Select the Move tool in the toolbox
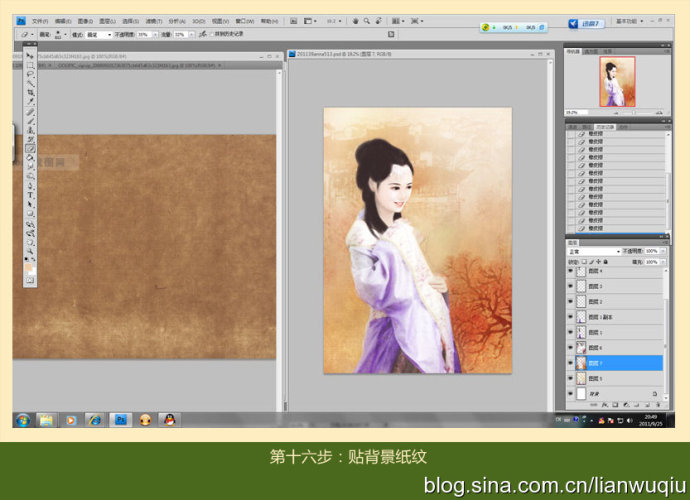 tap(30, 56)
